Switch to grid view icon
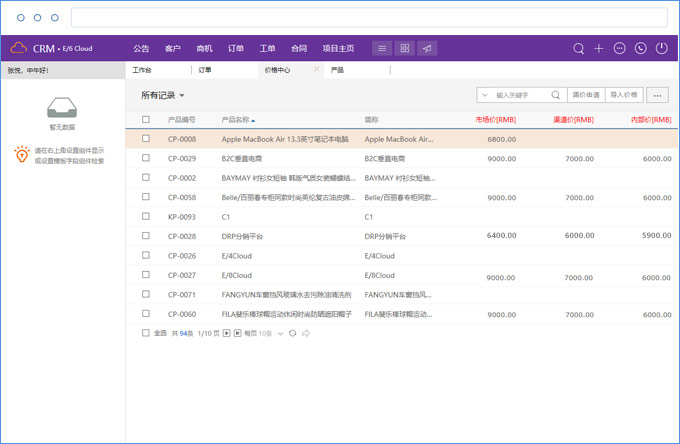Viewport: 680px width, 444px height. click(x=404, y=48)
